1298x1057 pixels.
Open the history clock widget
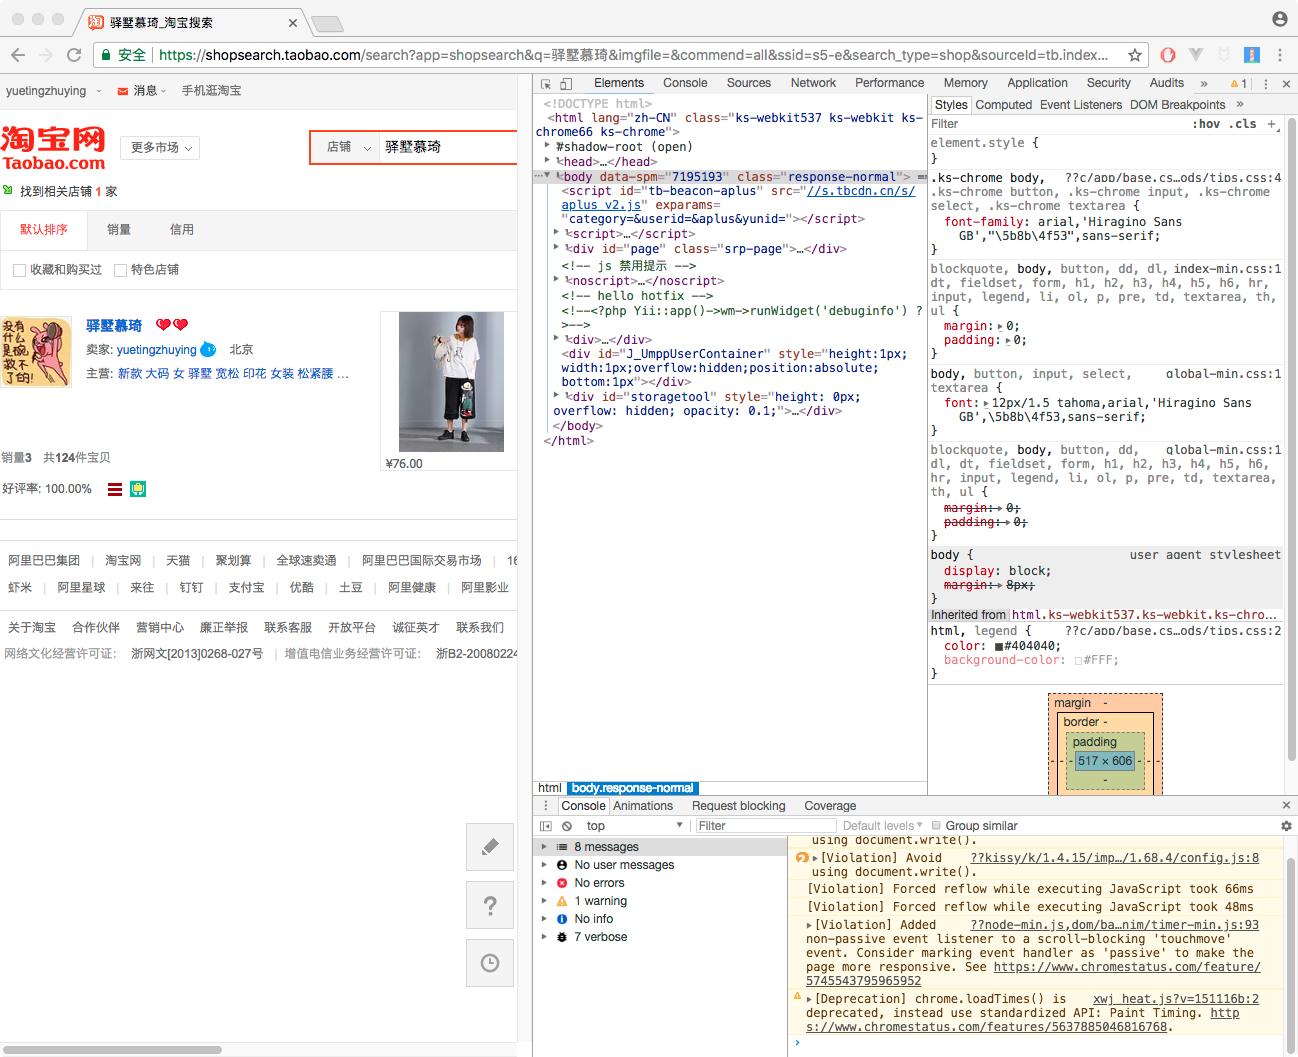click(490, 963)
